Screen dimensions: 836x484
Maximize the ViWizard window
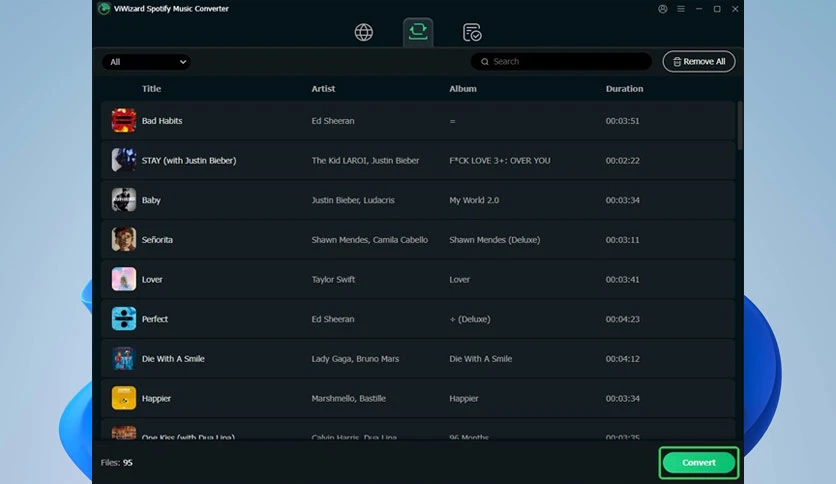click(717, 9)
